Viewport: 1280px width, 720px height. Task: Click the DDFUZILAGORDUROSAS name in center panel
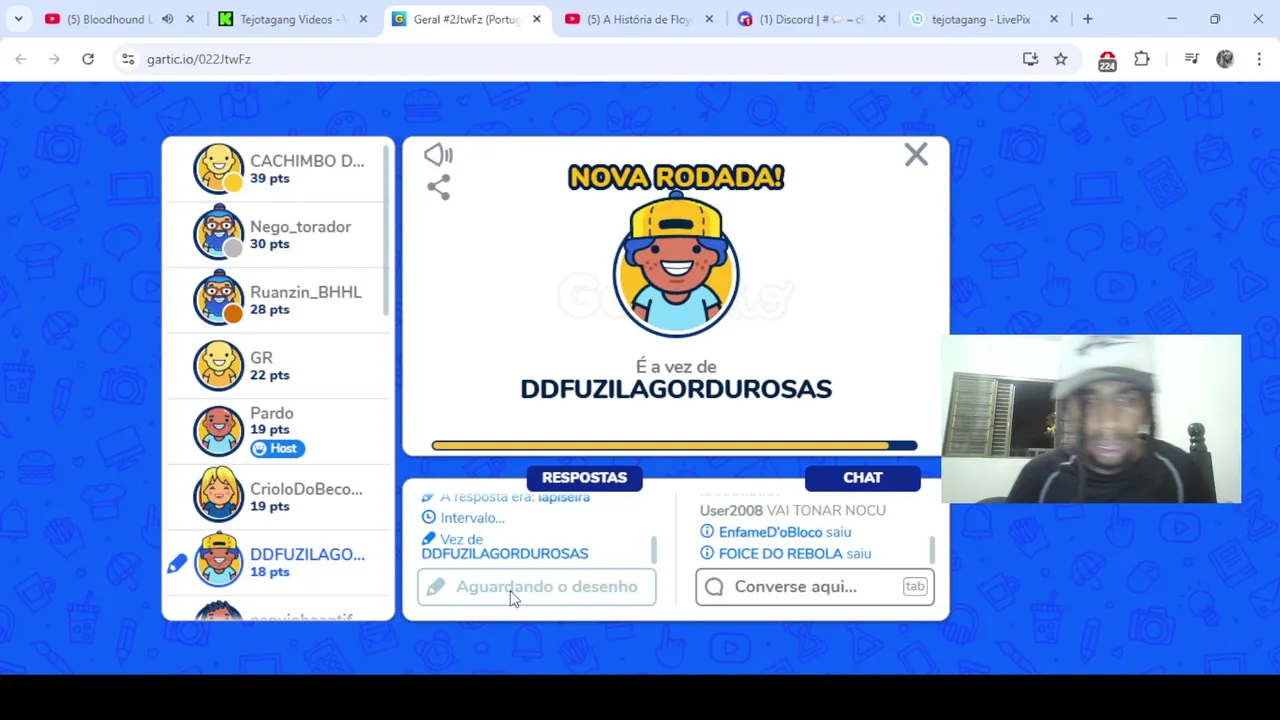(676, 389)
